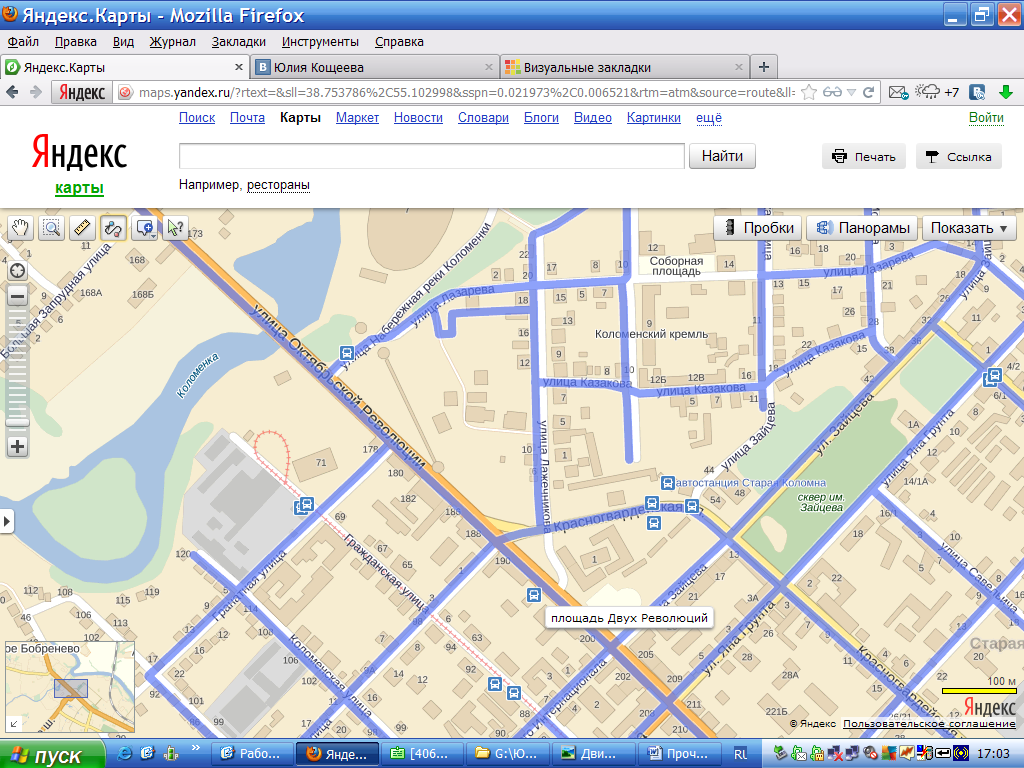Collapse the overview minimap with its corner arrow
The height and width of the screenshot is (768, 1024).
pyautogui.click(x=13, y=724)
